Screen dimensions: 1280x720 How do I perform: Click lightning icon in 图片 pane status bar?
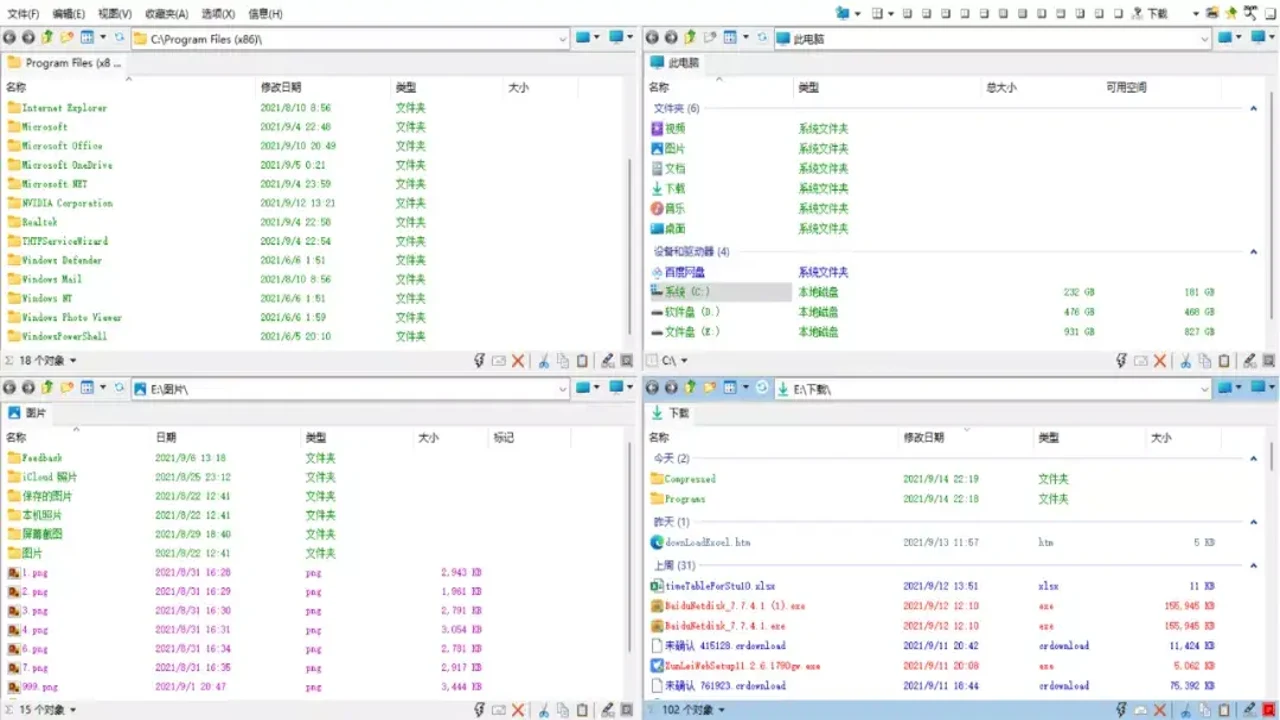tap(479, 710)
